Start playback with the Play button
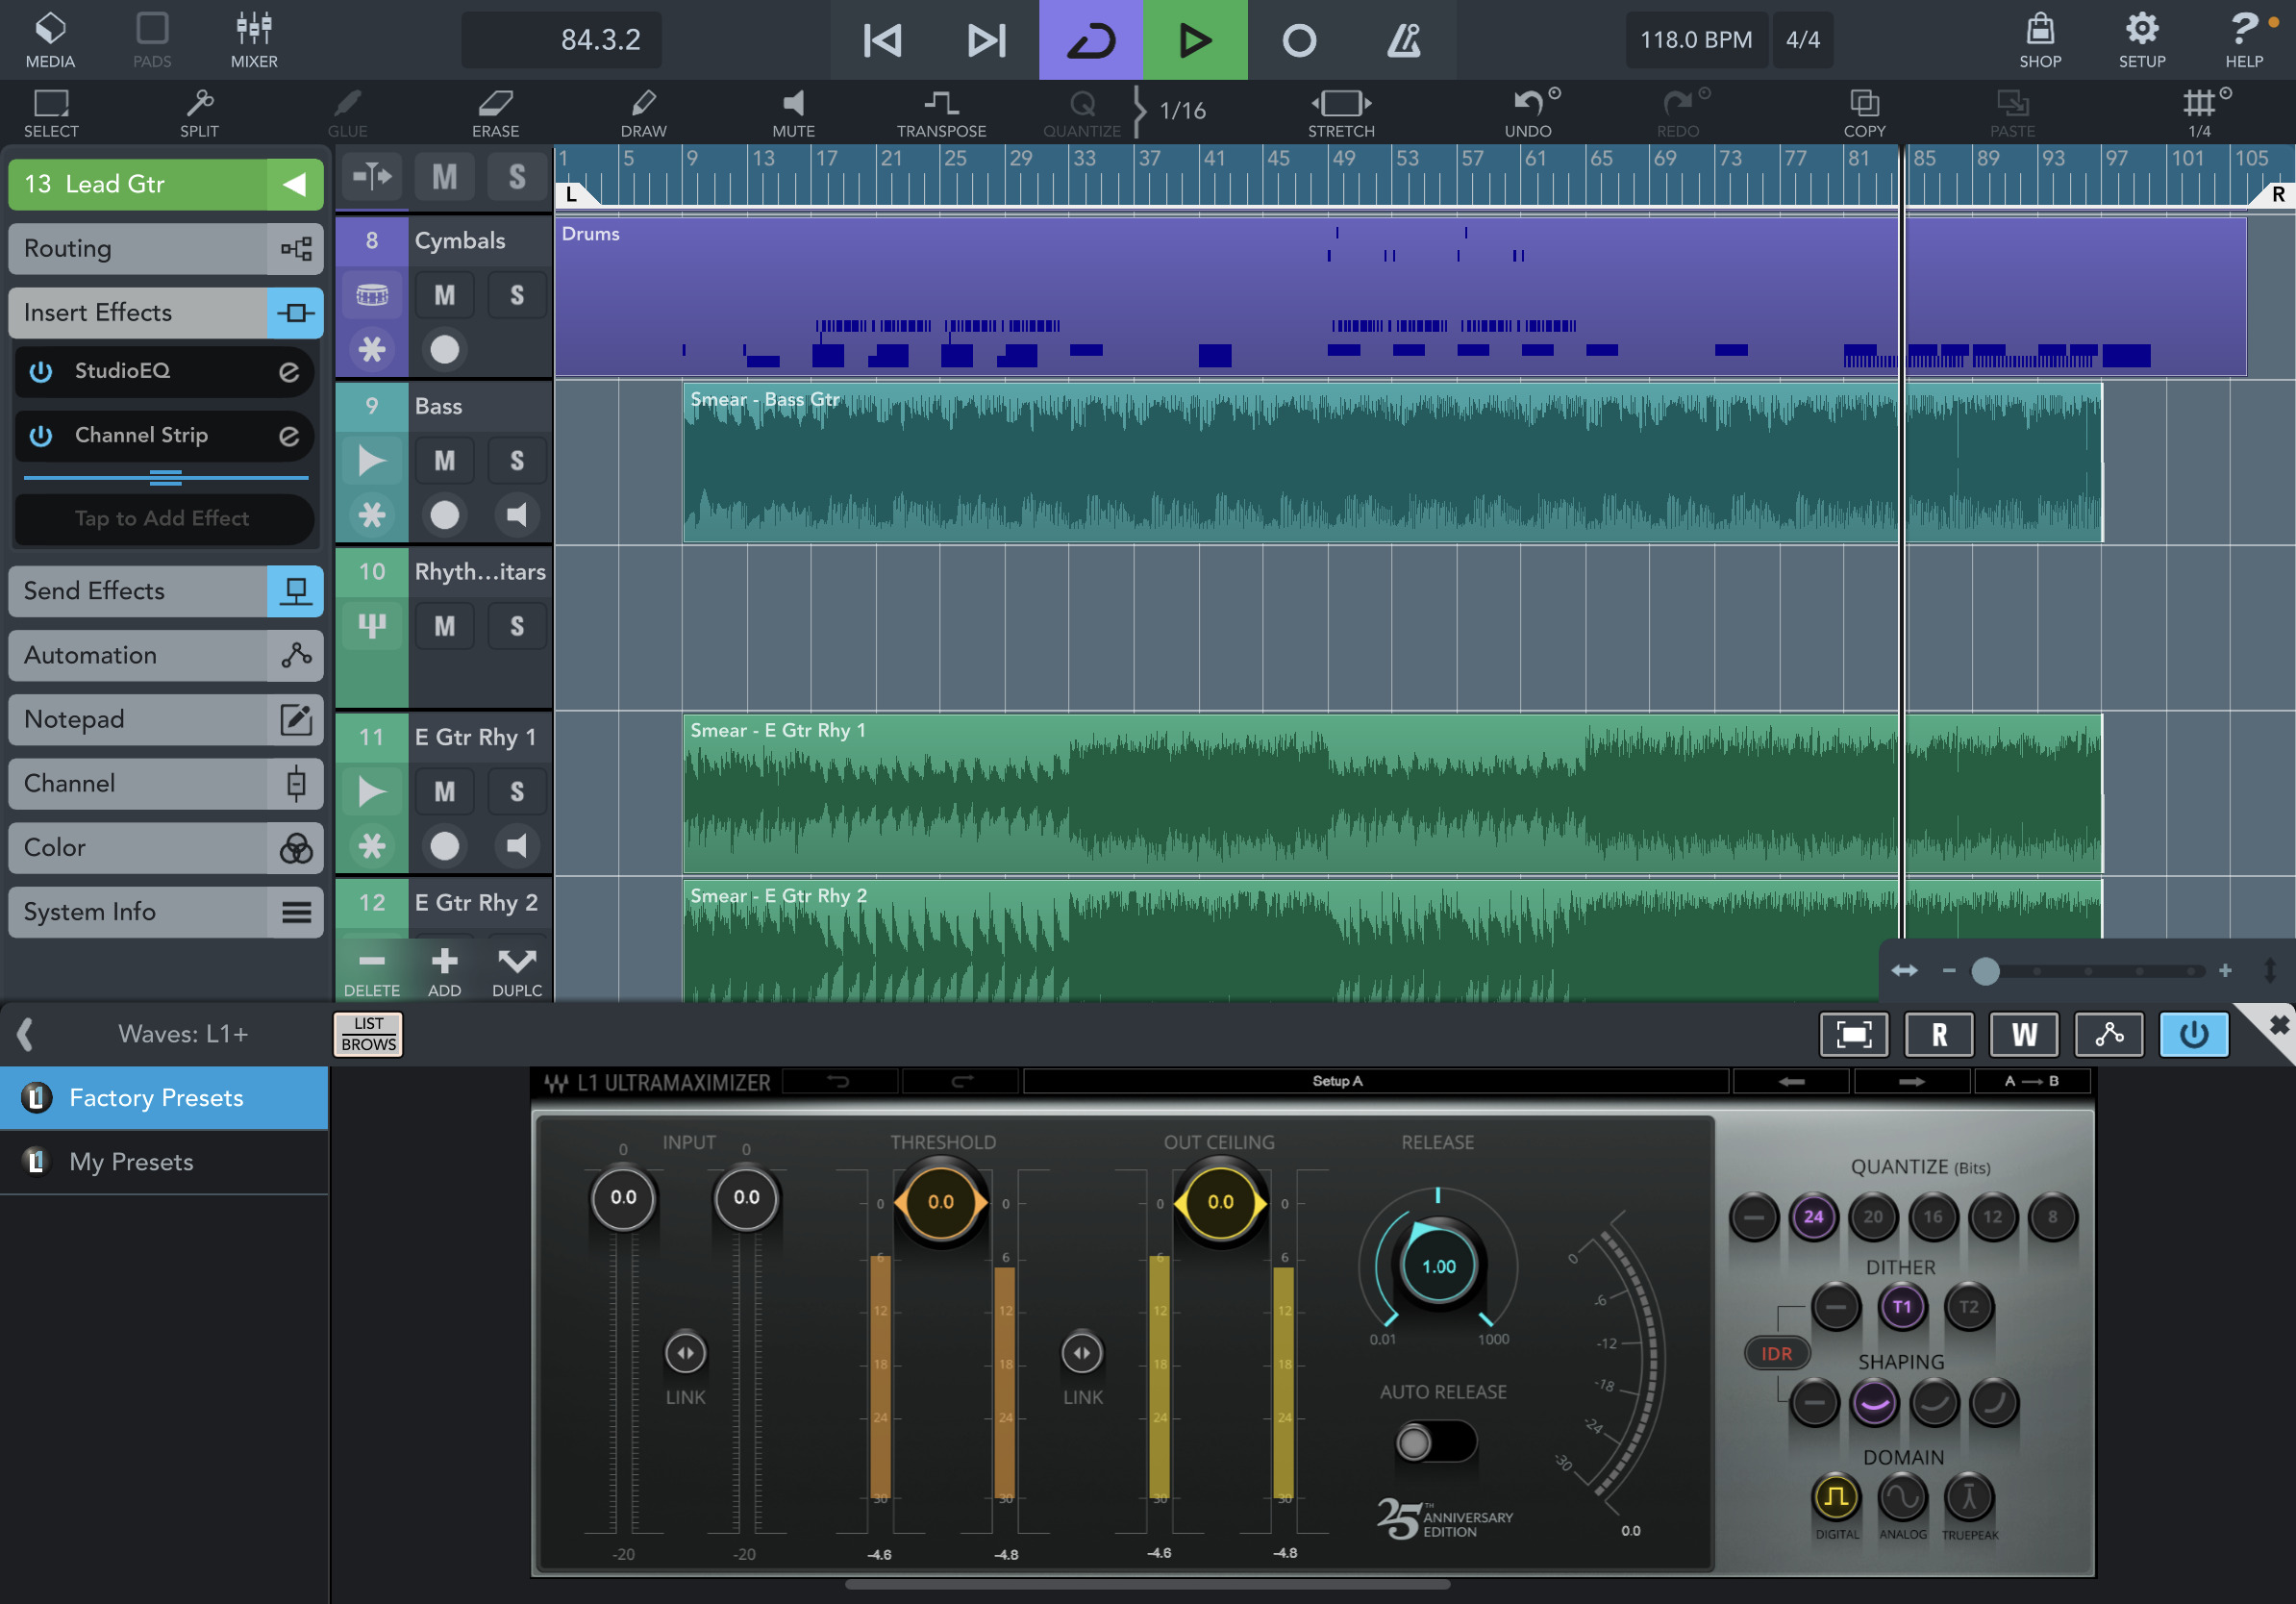 coord(1195,40)
